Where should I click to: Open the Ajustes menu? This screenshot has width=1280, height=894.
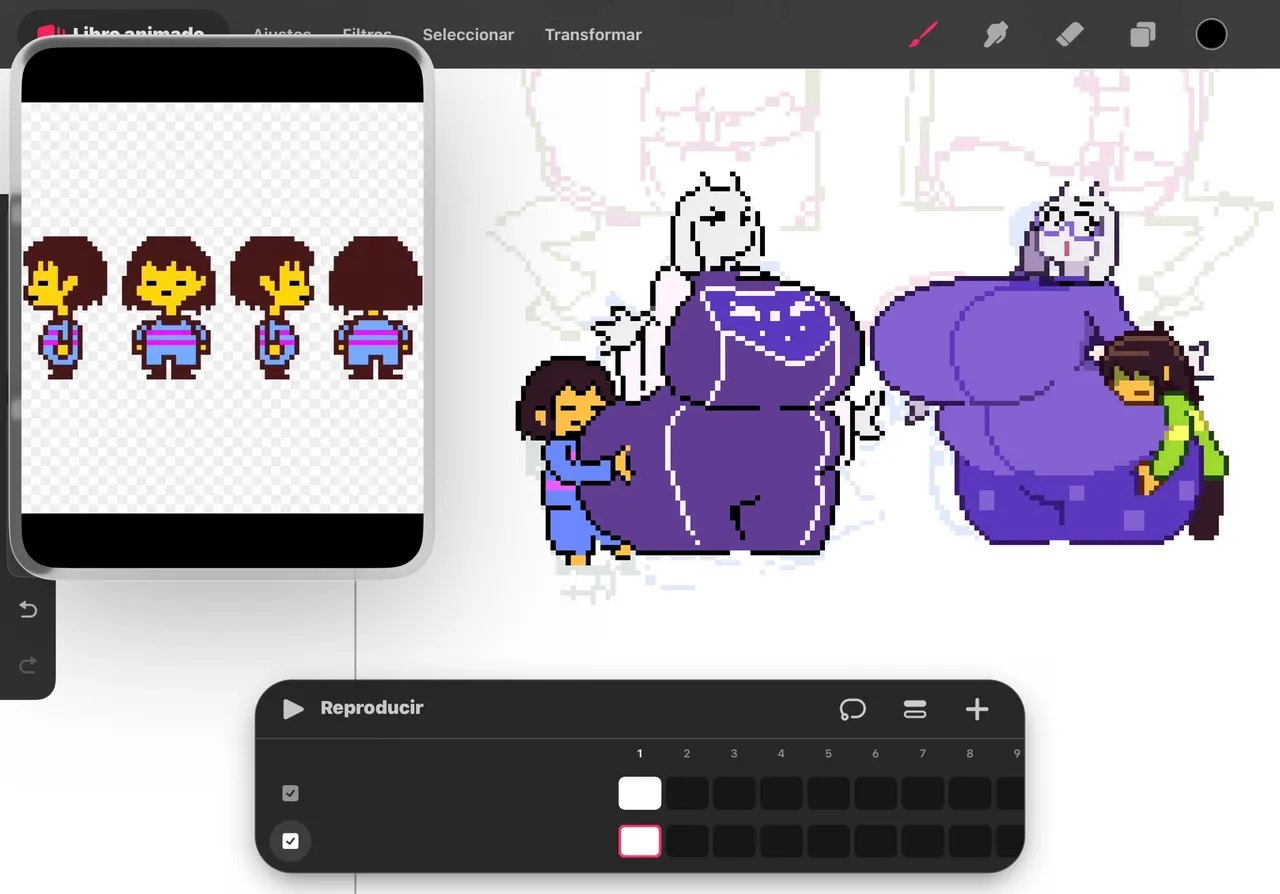281,35
